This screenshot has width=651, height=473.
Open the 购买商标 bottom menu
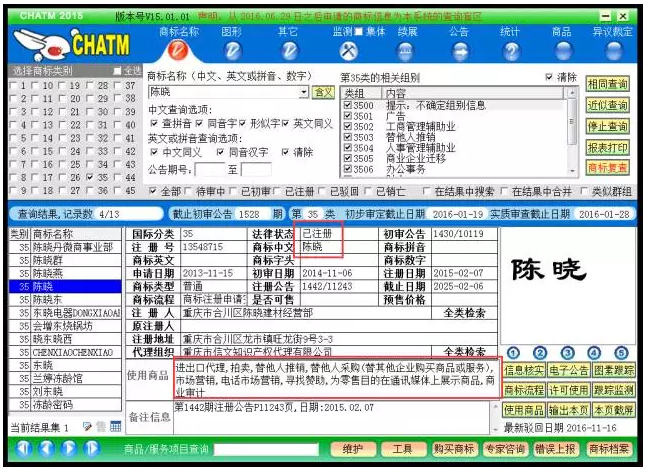pyautogui.click(x=454, y=449)
